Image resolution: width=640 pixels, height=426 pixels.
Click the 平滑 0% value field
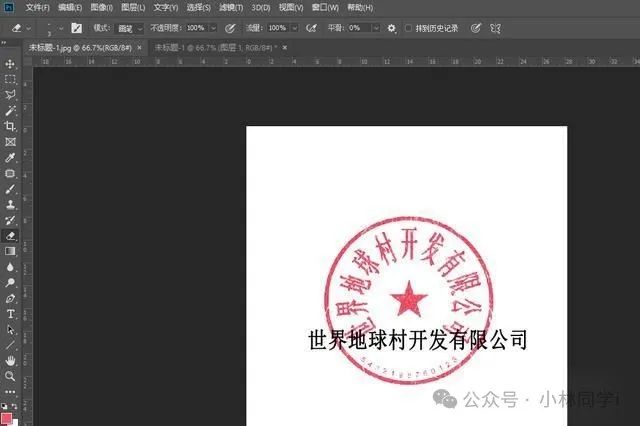(358, 28)
